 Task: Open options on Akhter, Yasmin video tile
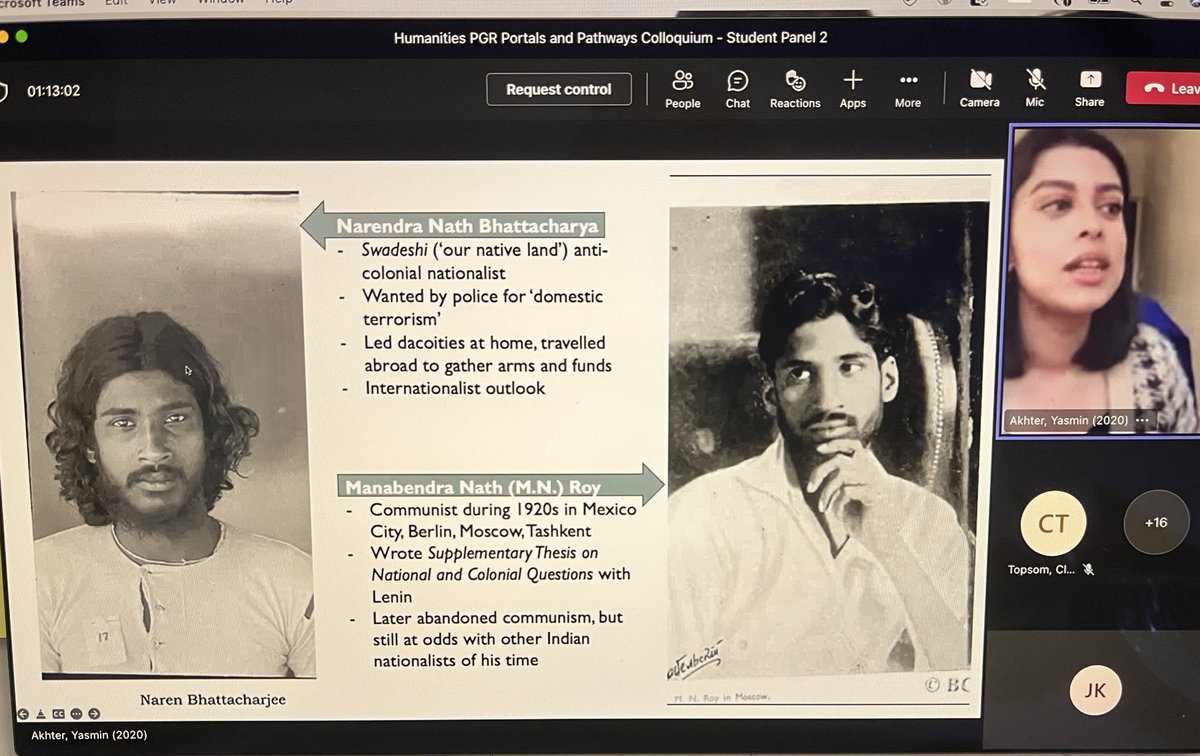[x=1143, y=420]
